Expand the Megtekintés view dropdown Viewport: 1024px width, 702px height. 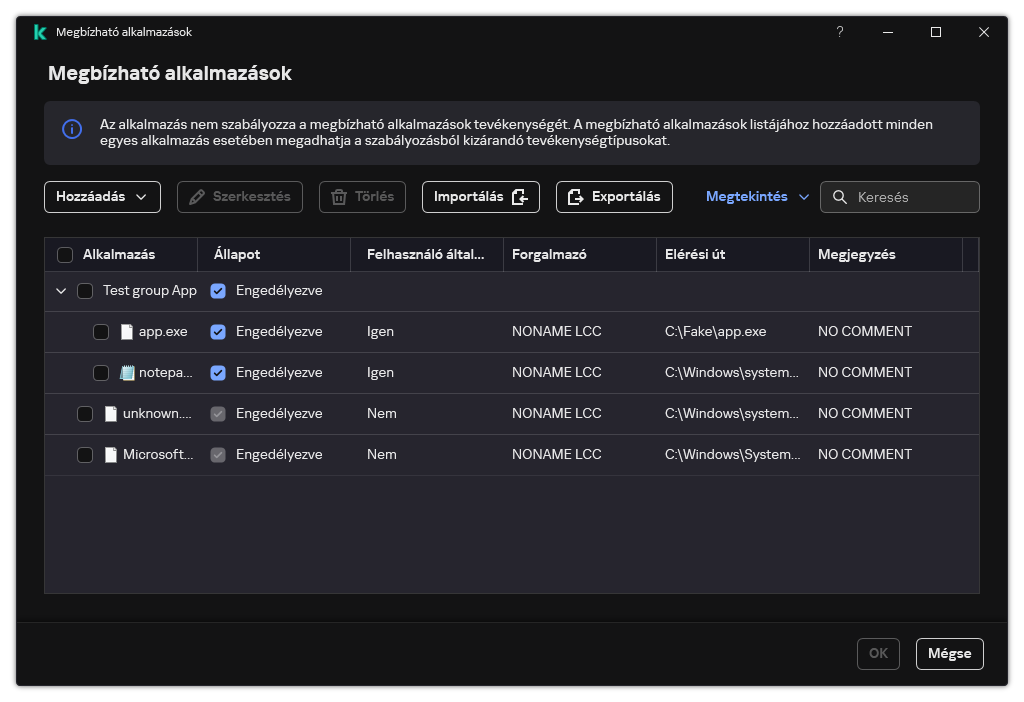757,197
